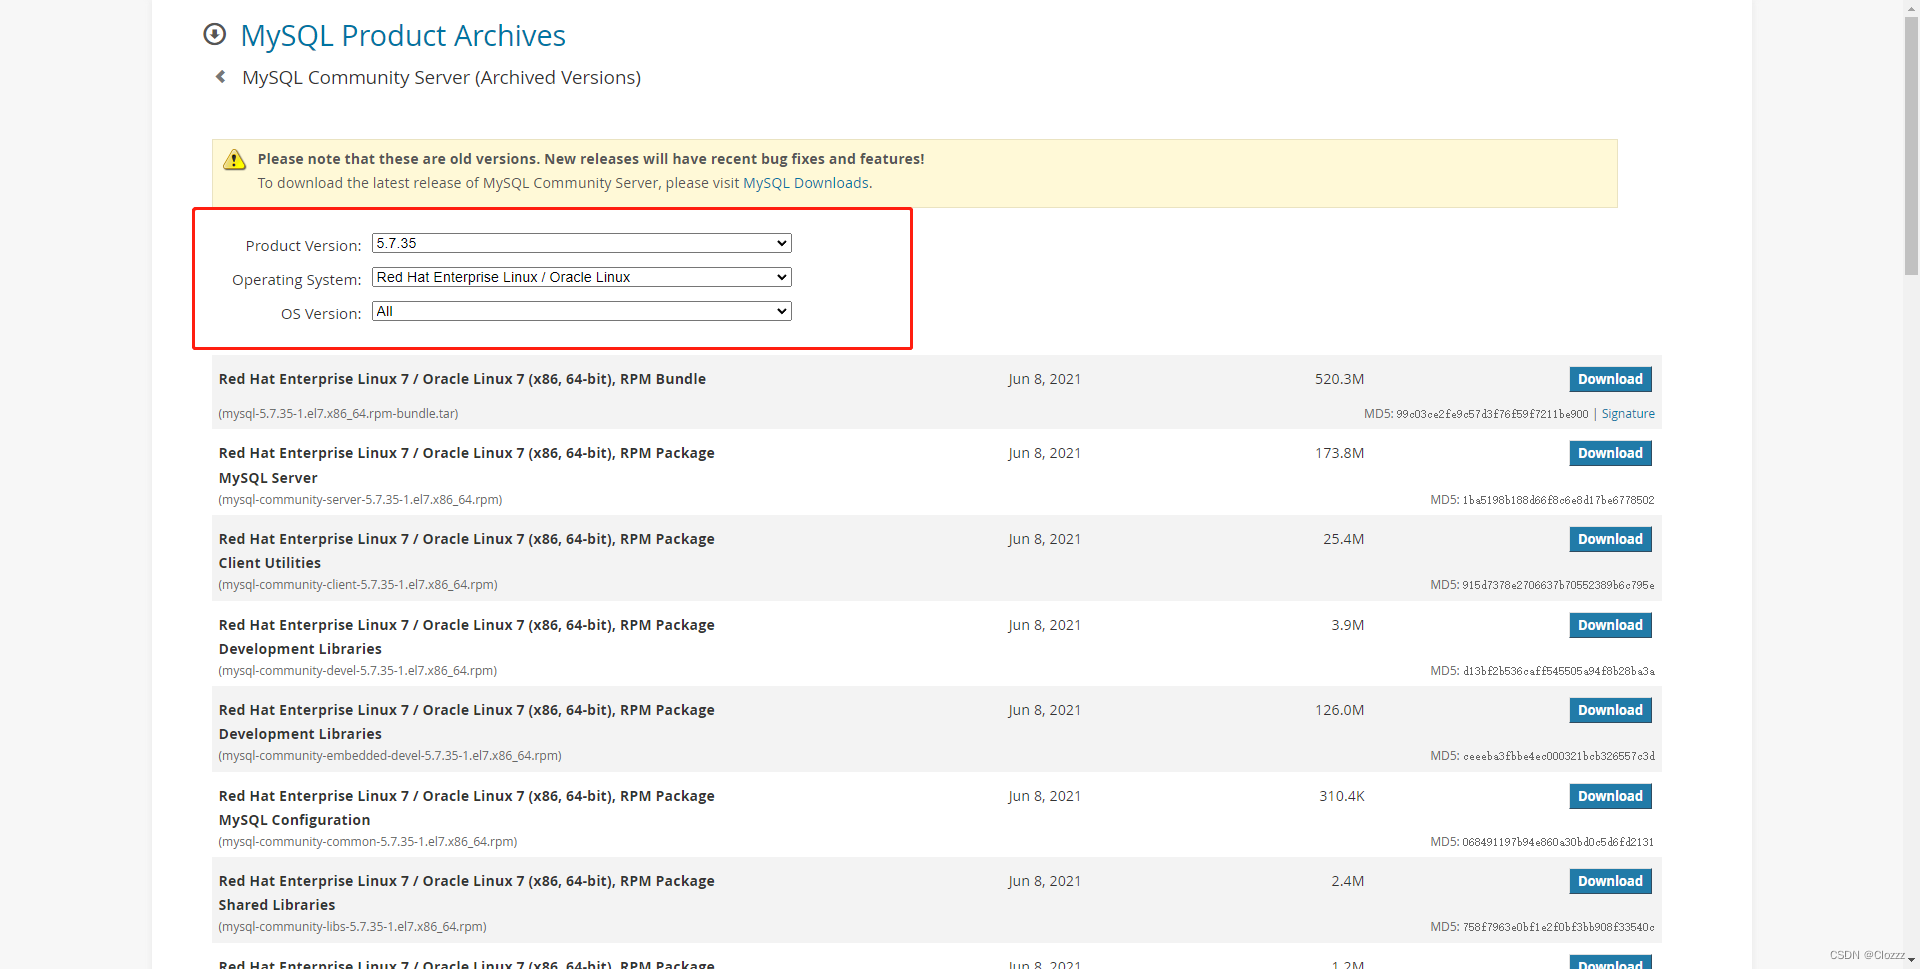The height and width of the screenshot is (969, 1920).
Task: Click the Client Utilities package label
Action: [x=270, y=563]
